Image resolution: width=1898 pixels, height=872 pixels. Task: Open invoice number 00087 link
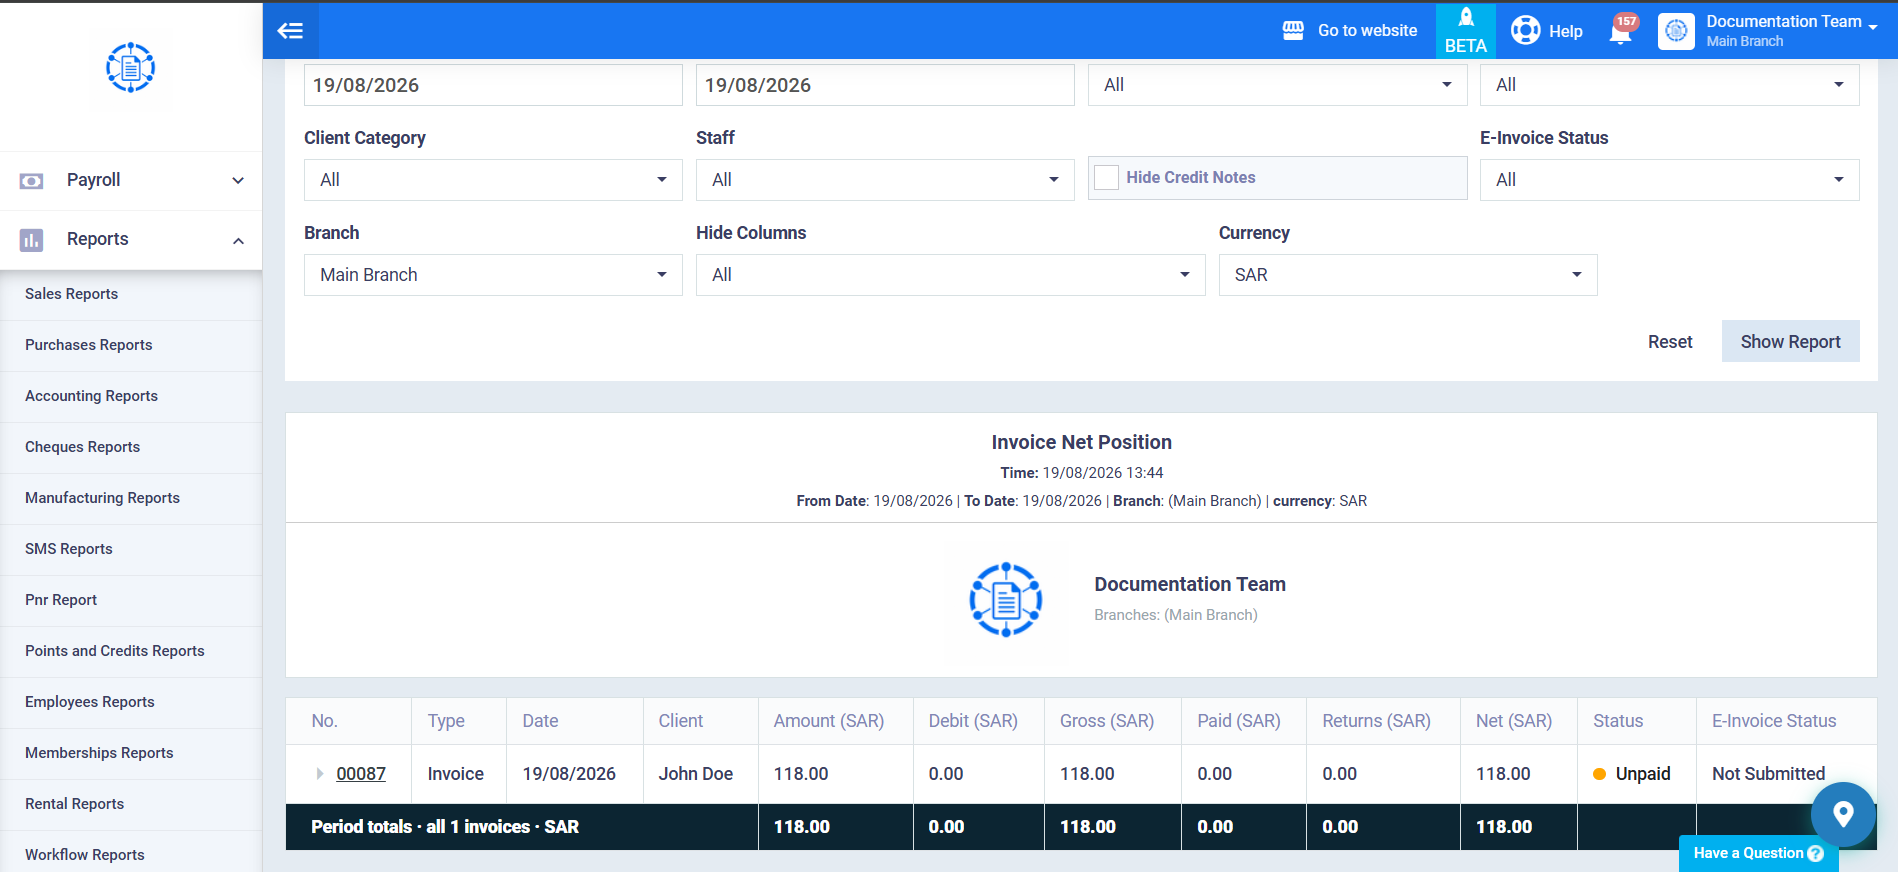[x=361, y=774]
